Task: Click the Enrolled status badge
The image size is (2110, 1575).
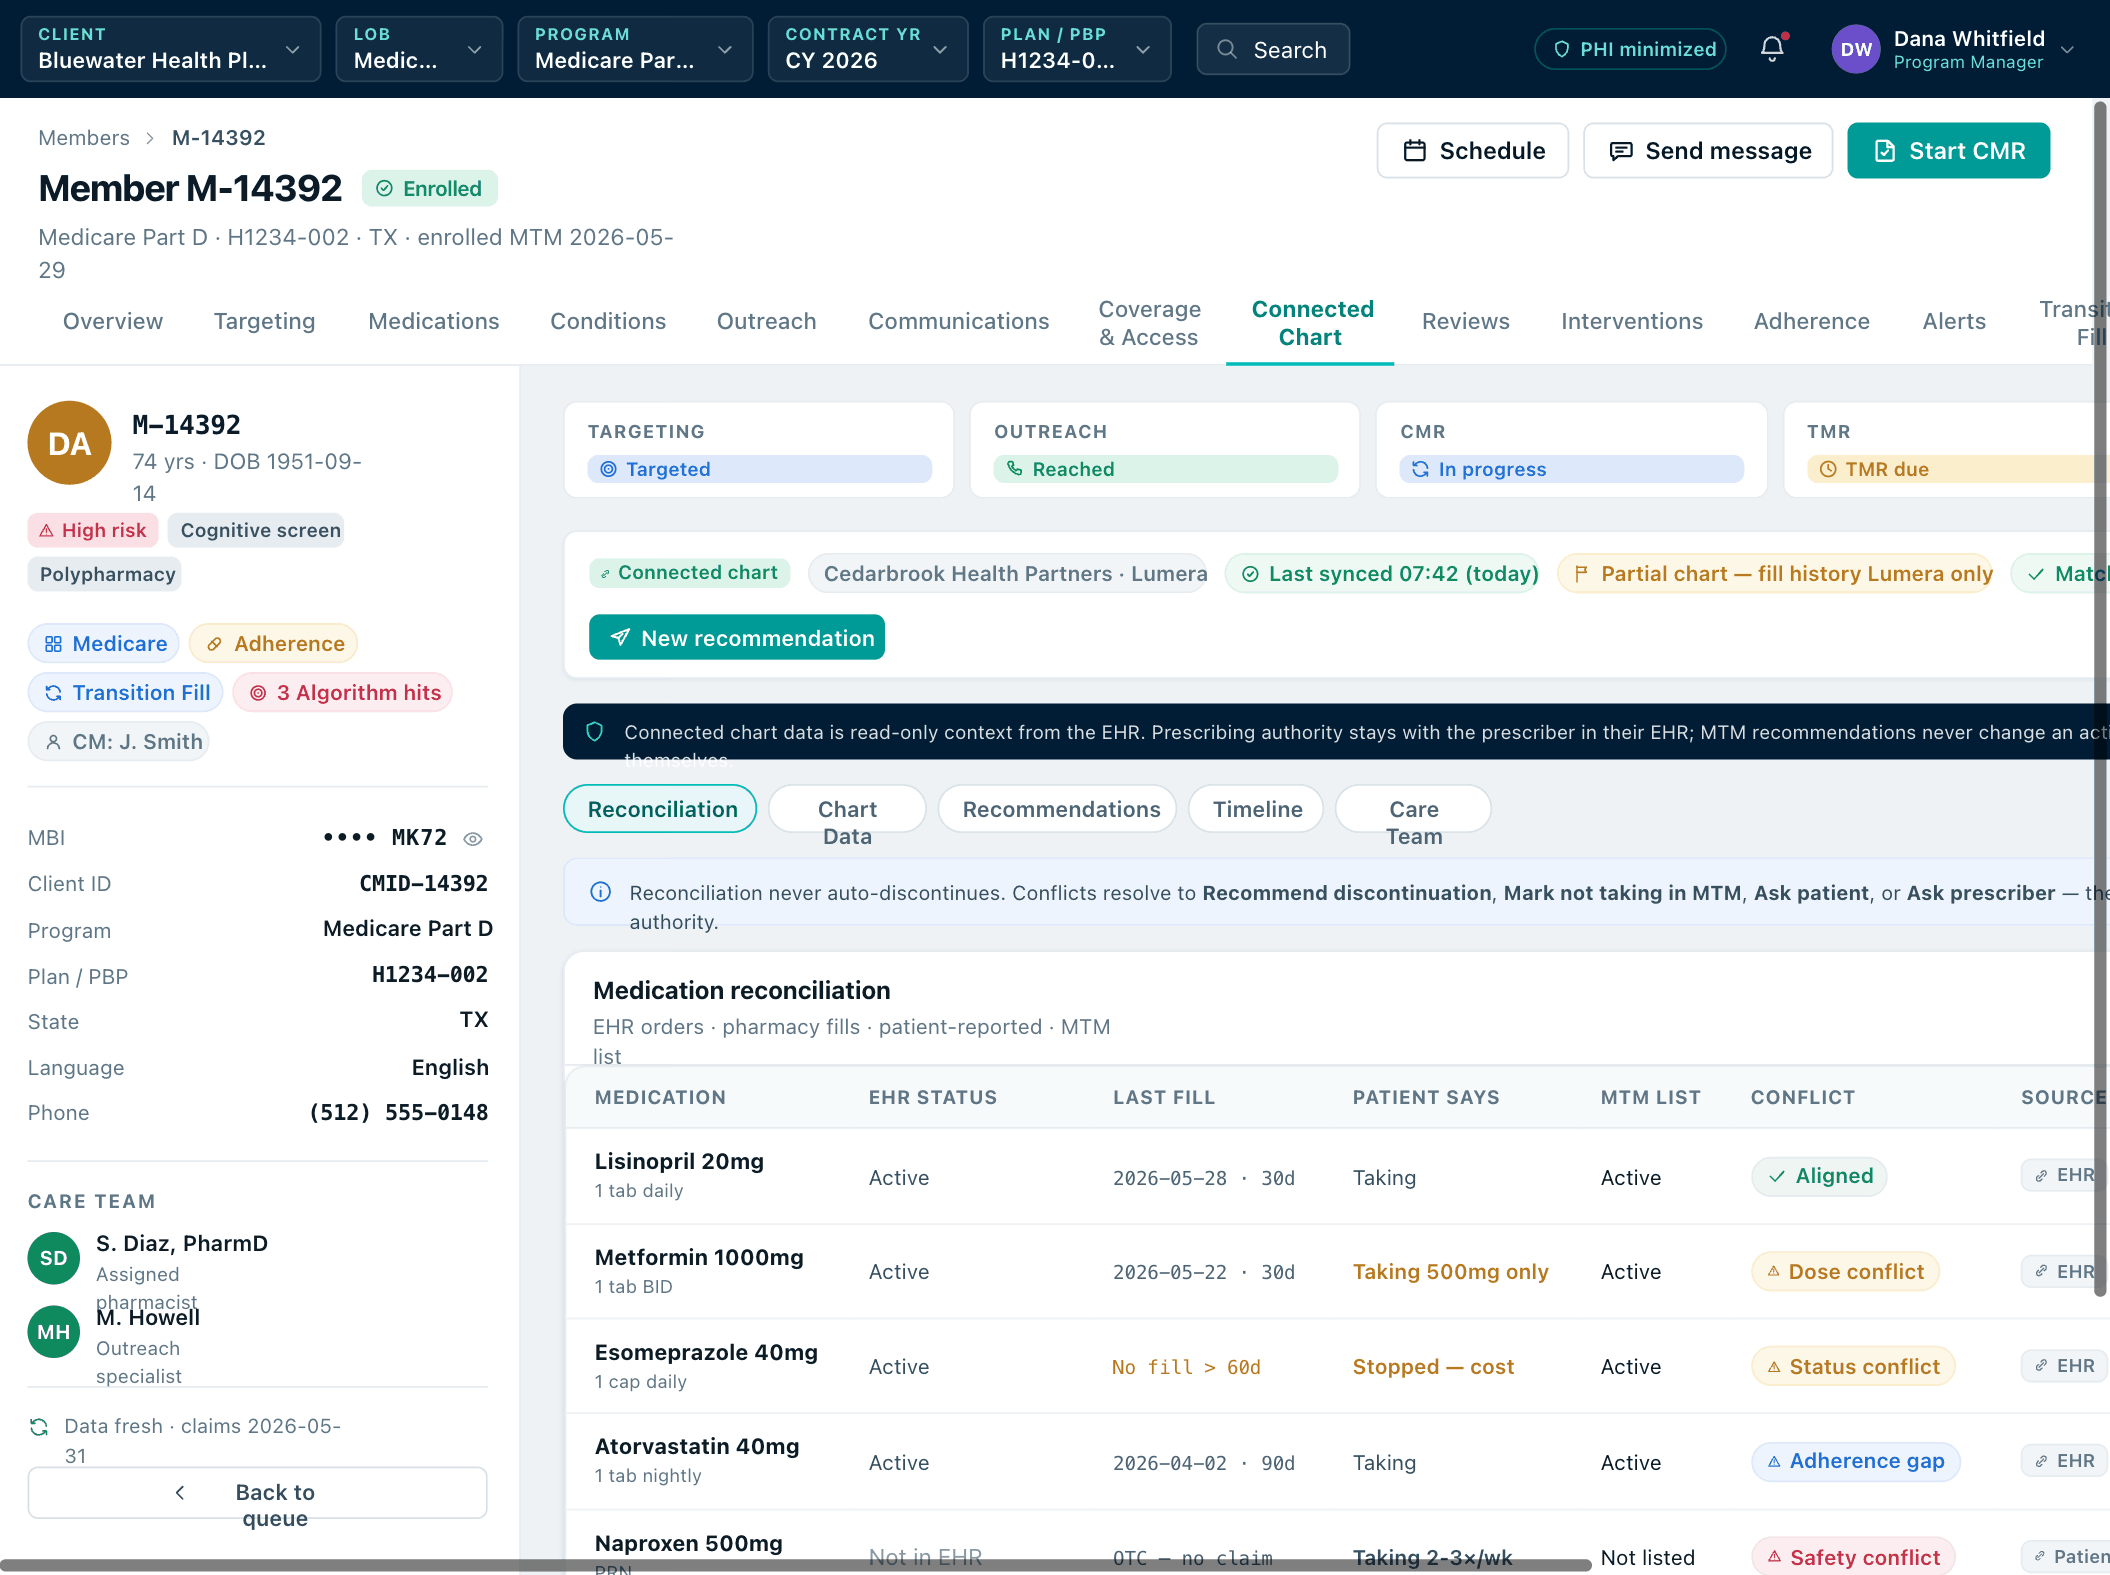Action: pyautogui.click(x=430, y=189)
